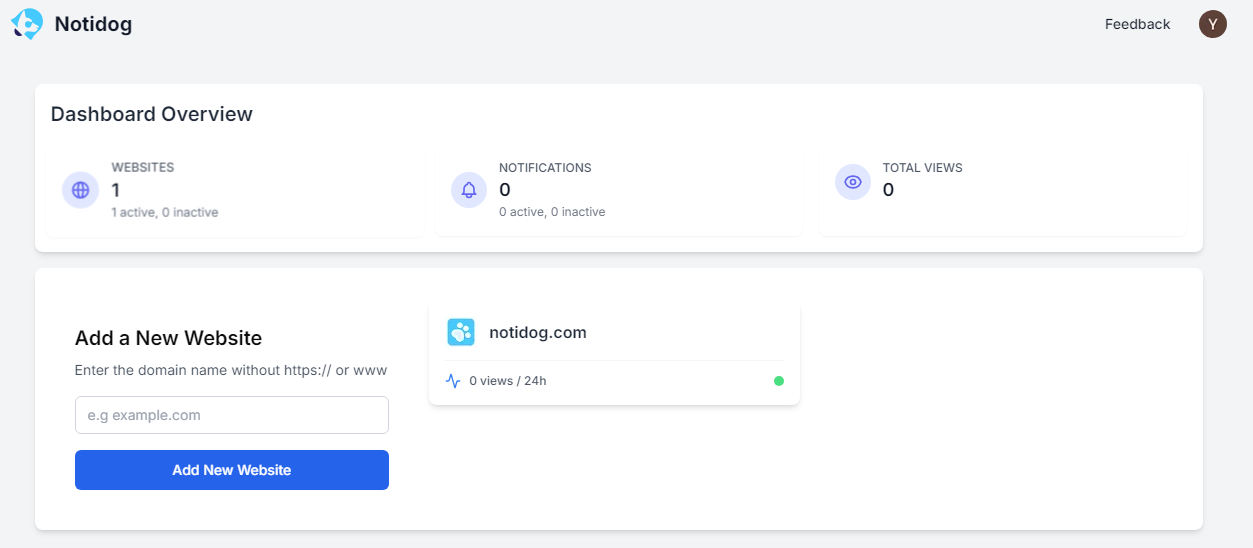The height and width of the screenshot is (548, 1253).
Task: Open the user avatar Y menu
Action: pos(1212,25)
